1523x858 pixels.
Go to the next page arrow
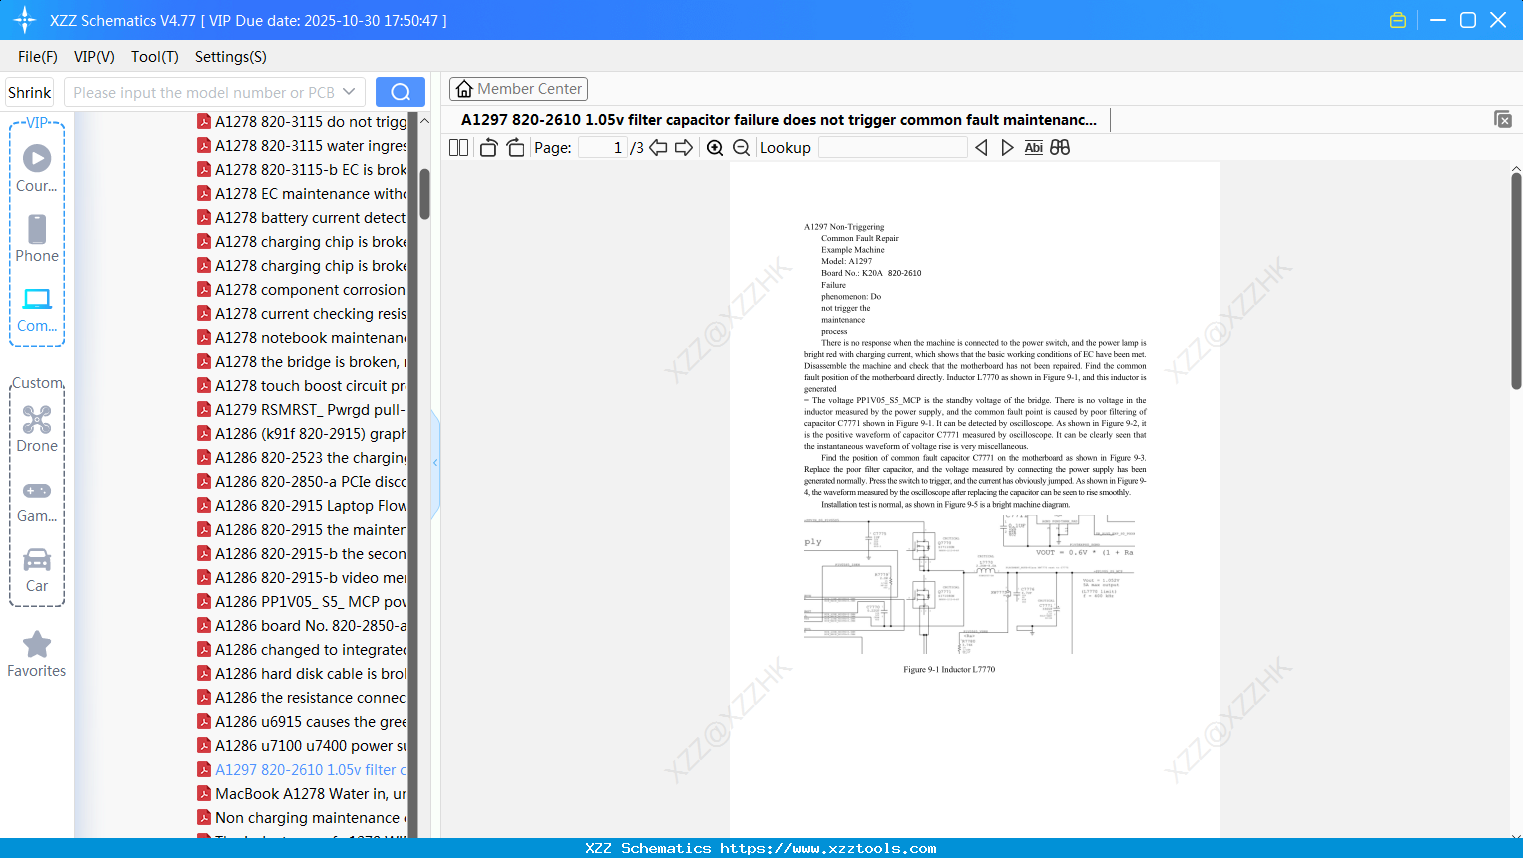point(684,147)
